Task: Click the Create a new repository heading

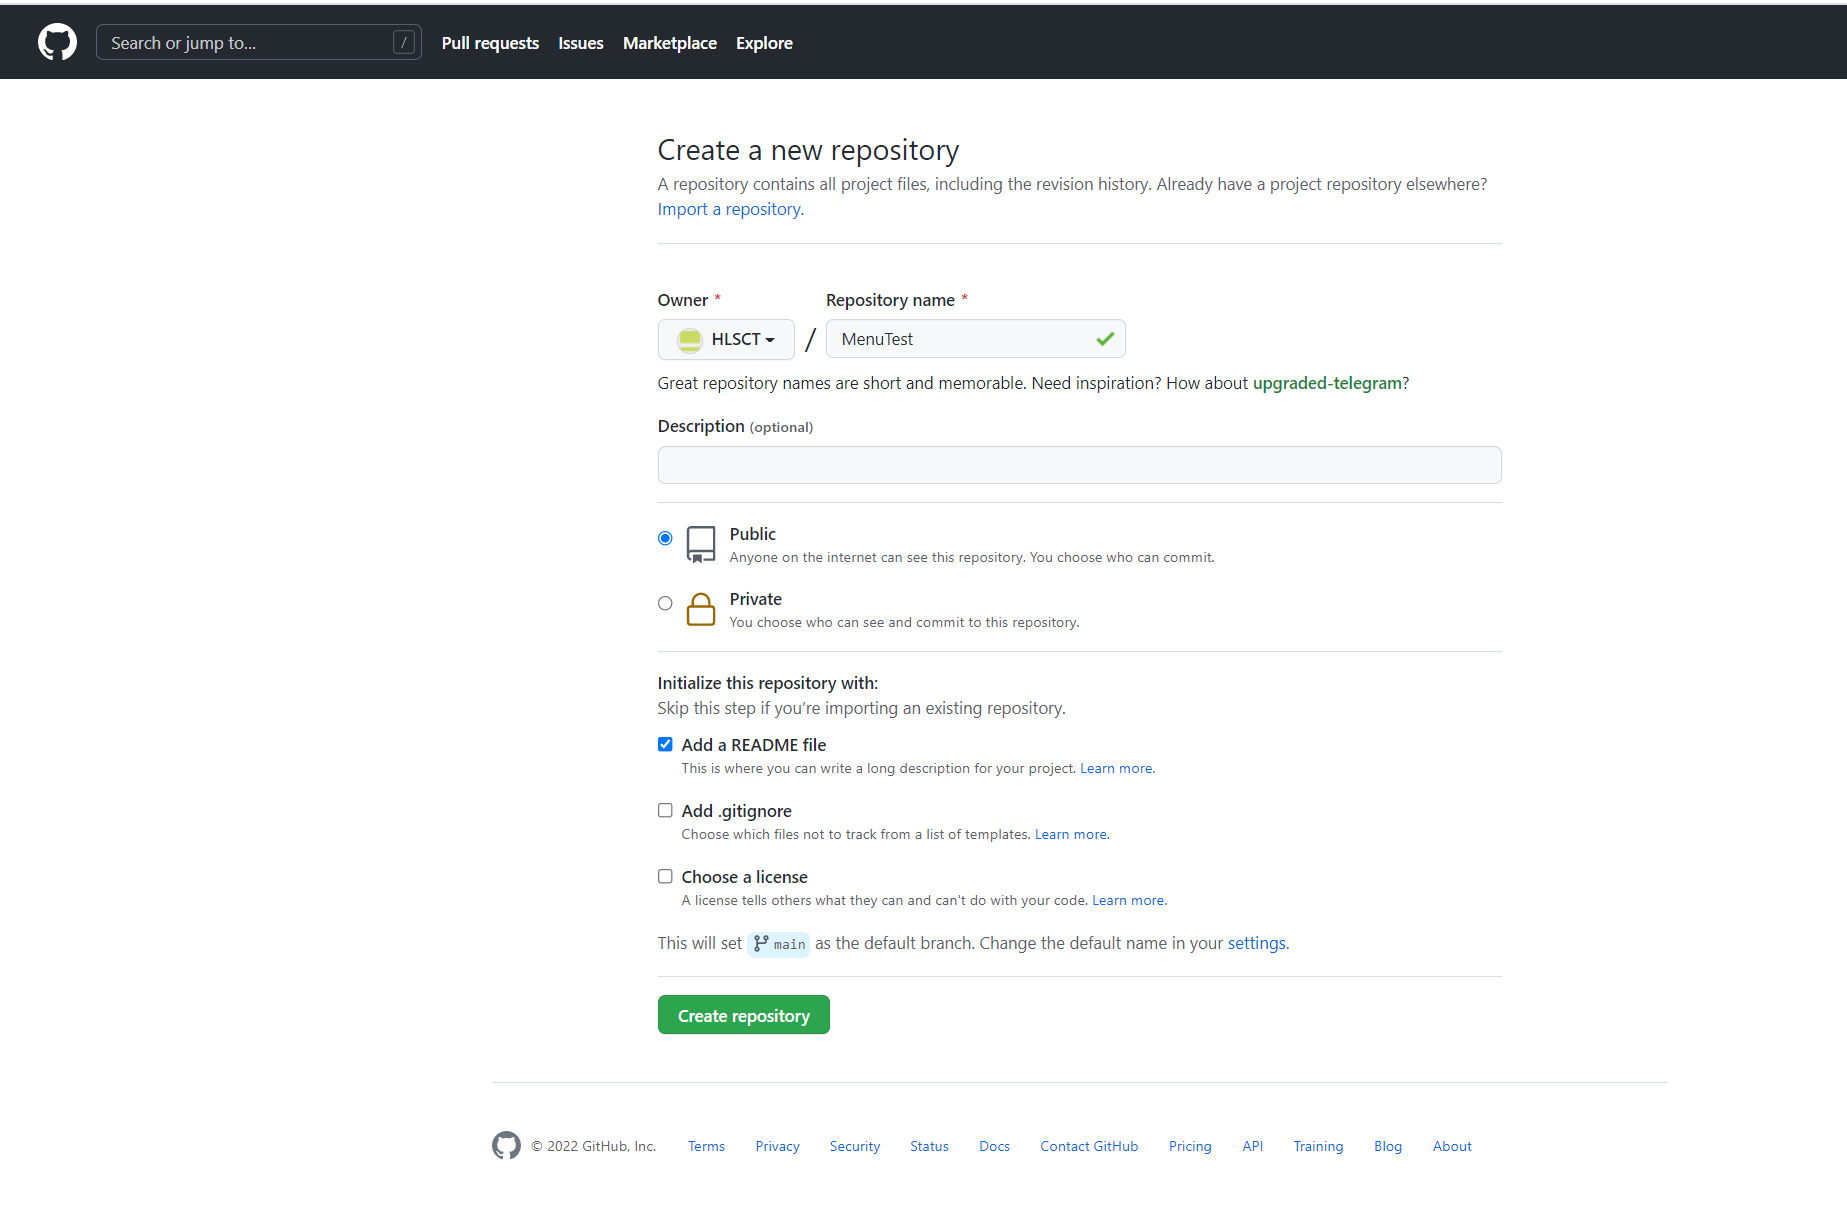Action: (808, 150)
